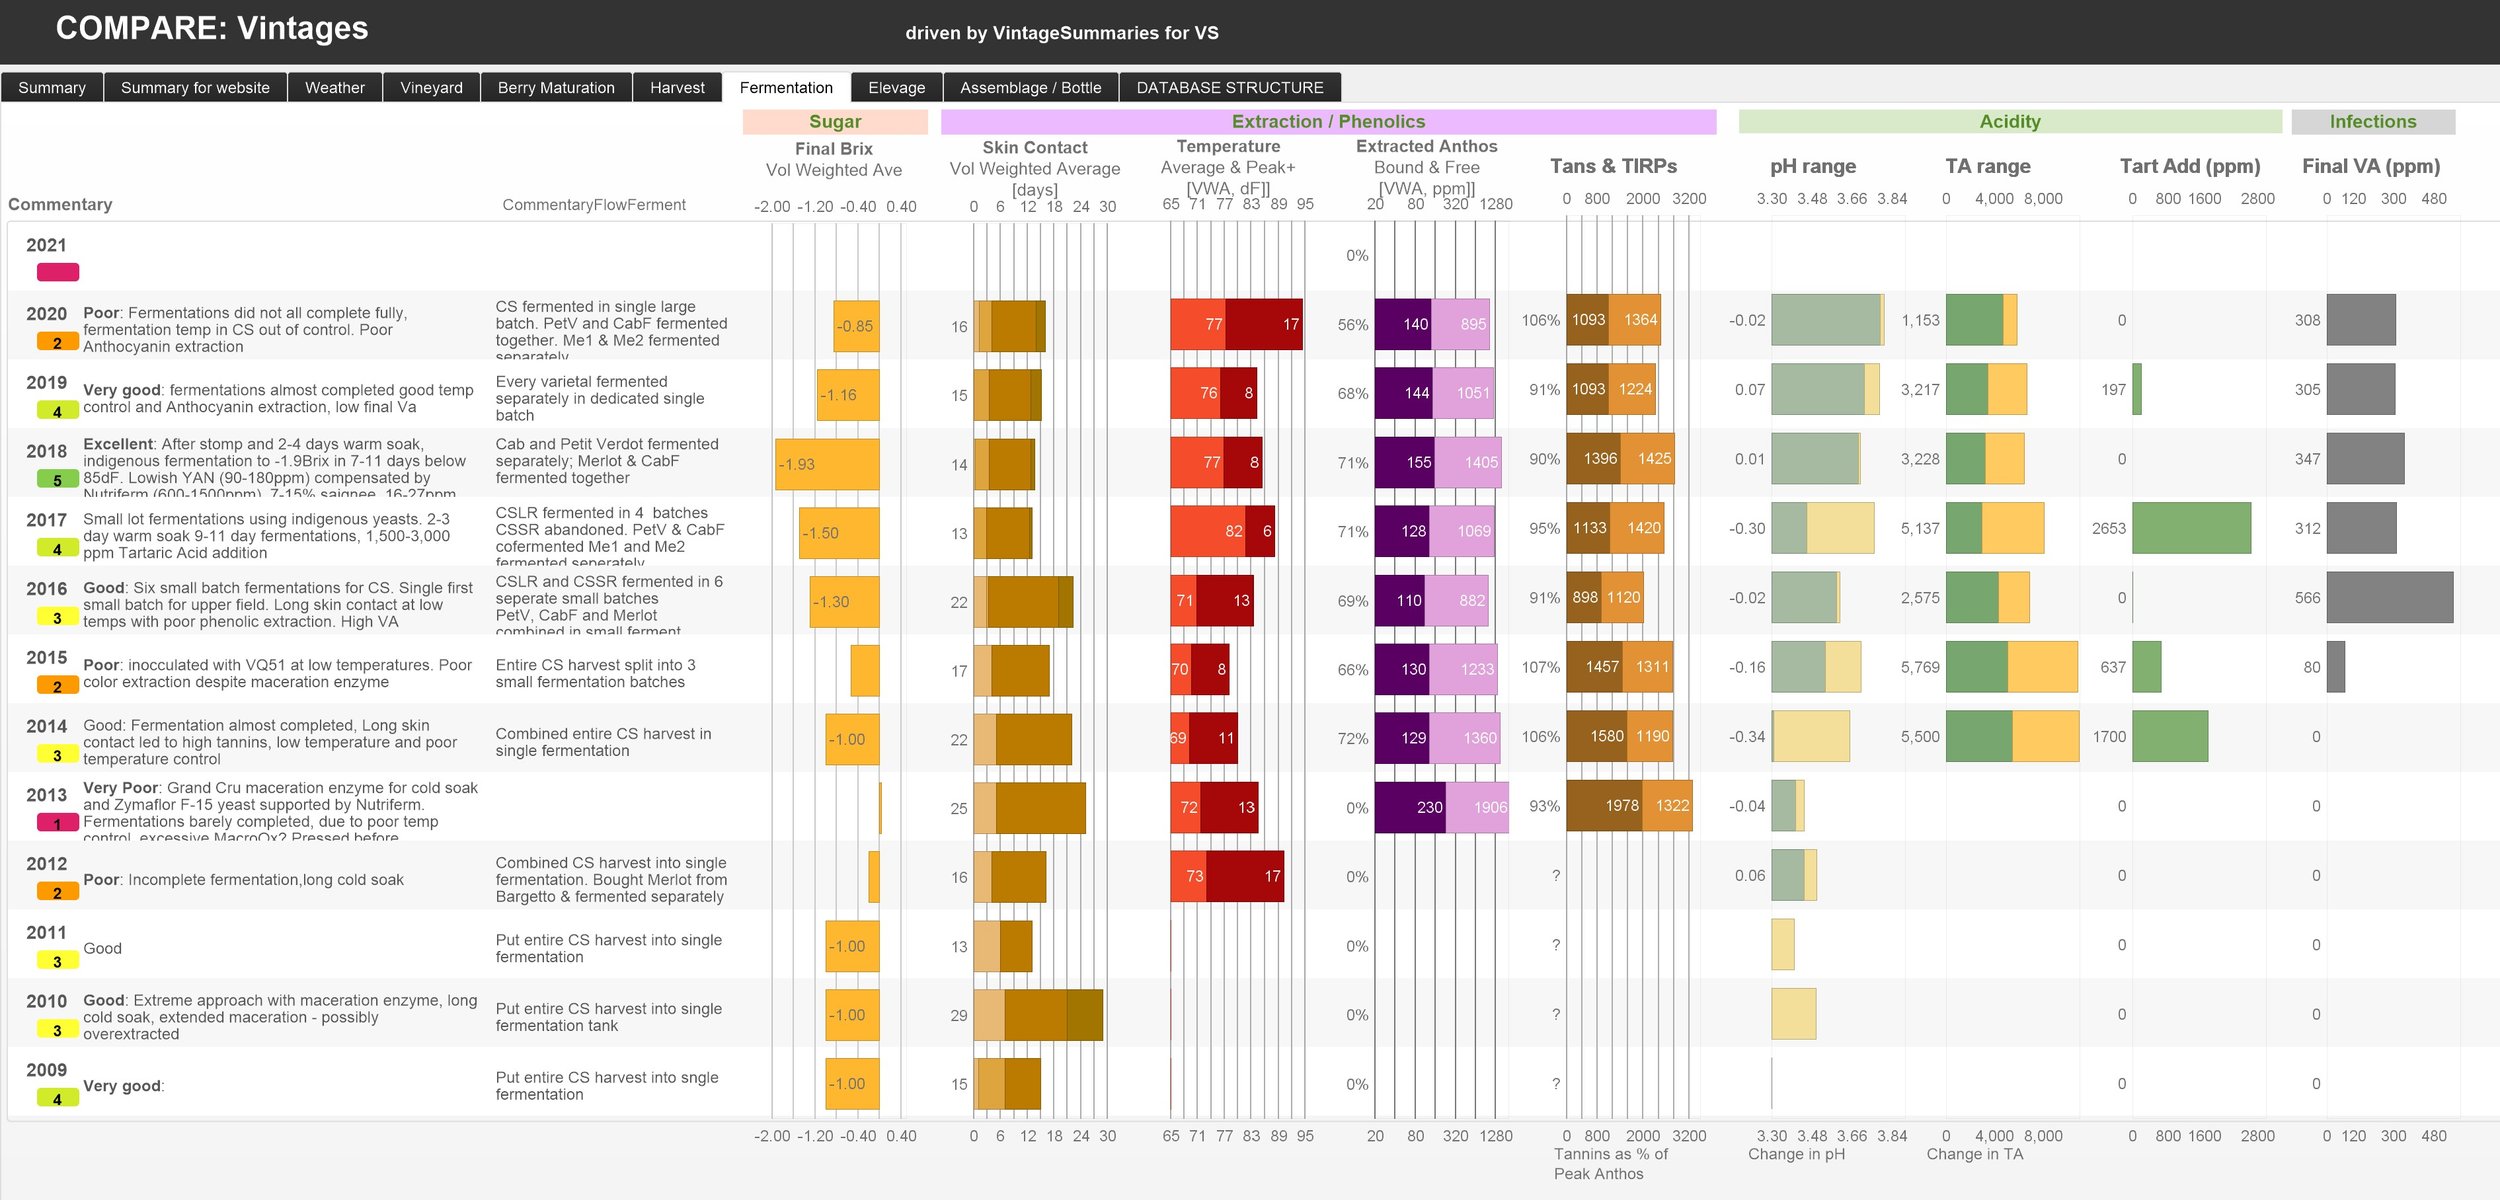Select the 2013 free anthos bar 1906
Image resolution: width=2500 pixels, height=1200 pixels.
(x=1477, y=807)
